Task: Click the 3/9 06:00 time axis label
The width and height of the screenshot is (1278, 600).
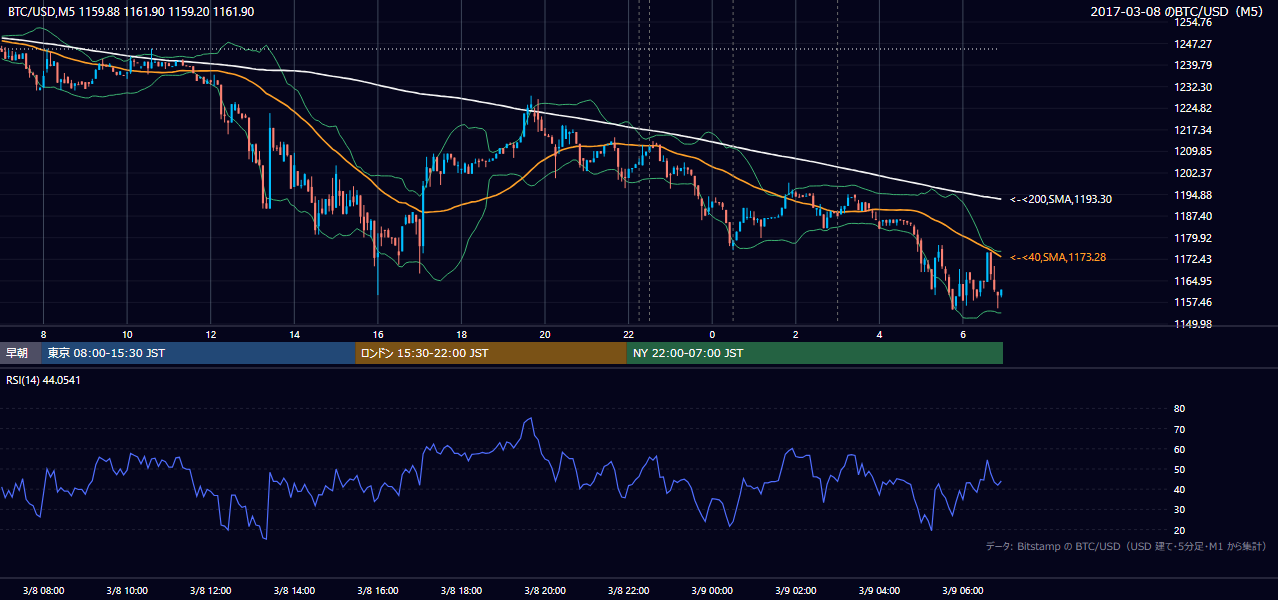Action: point(962,590)
